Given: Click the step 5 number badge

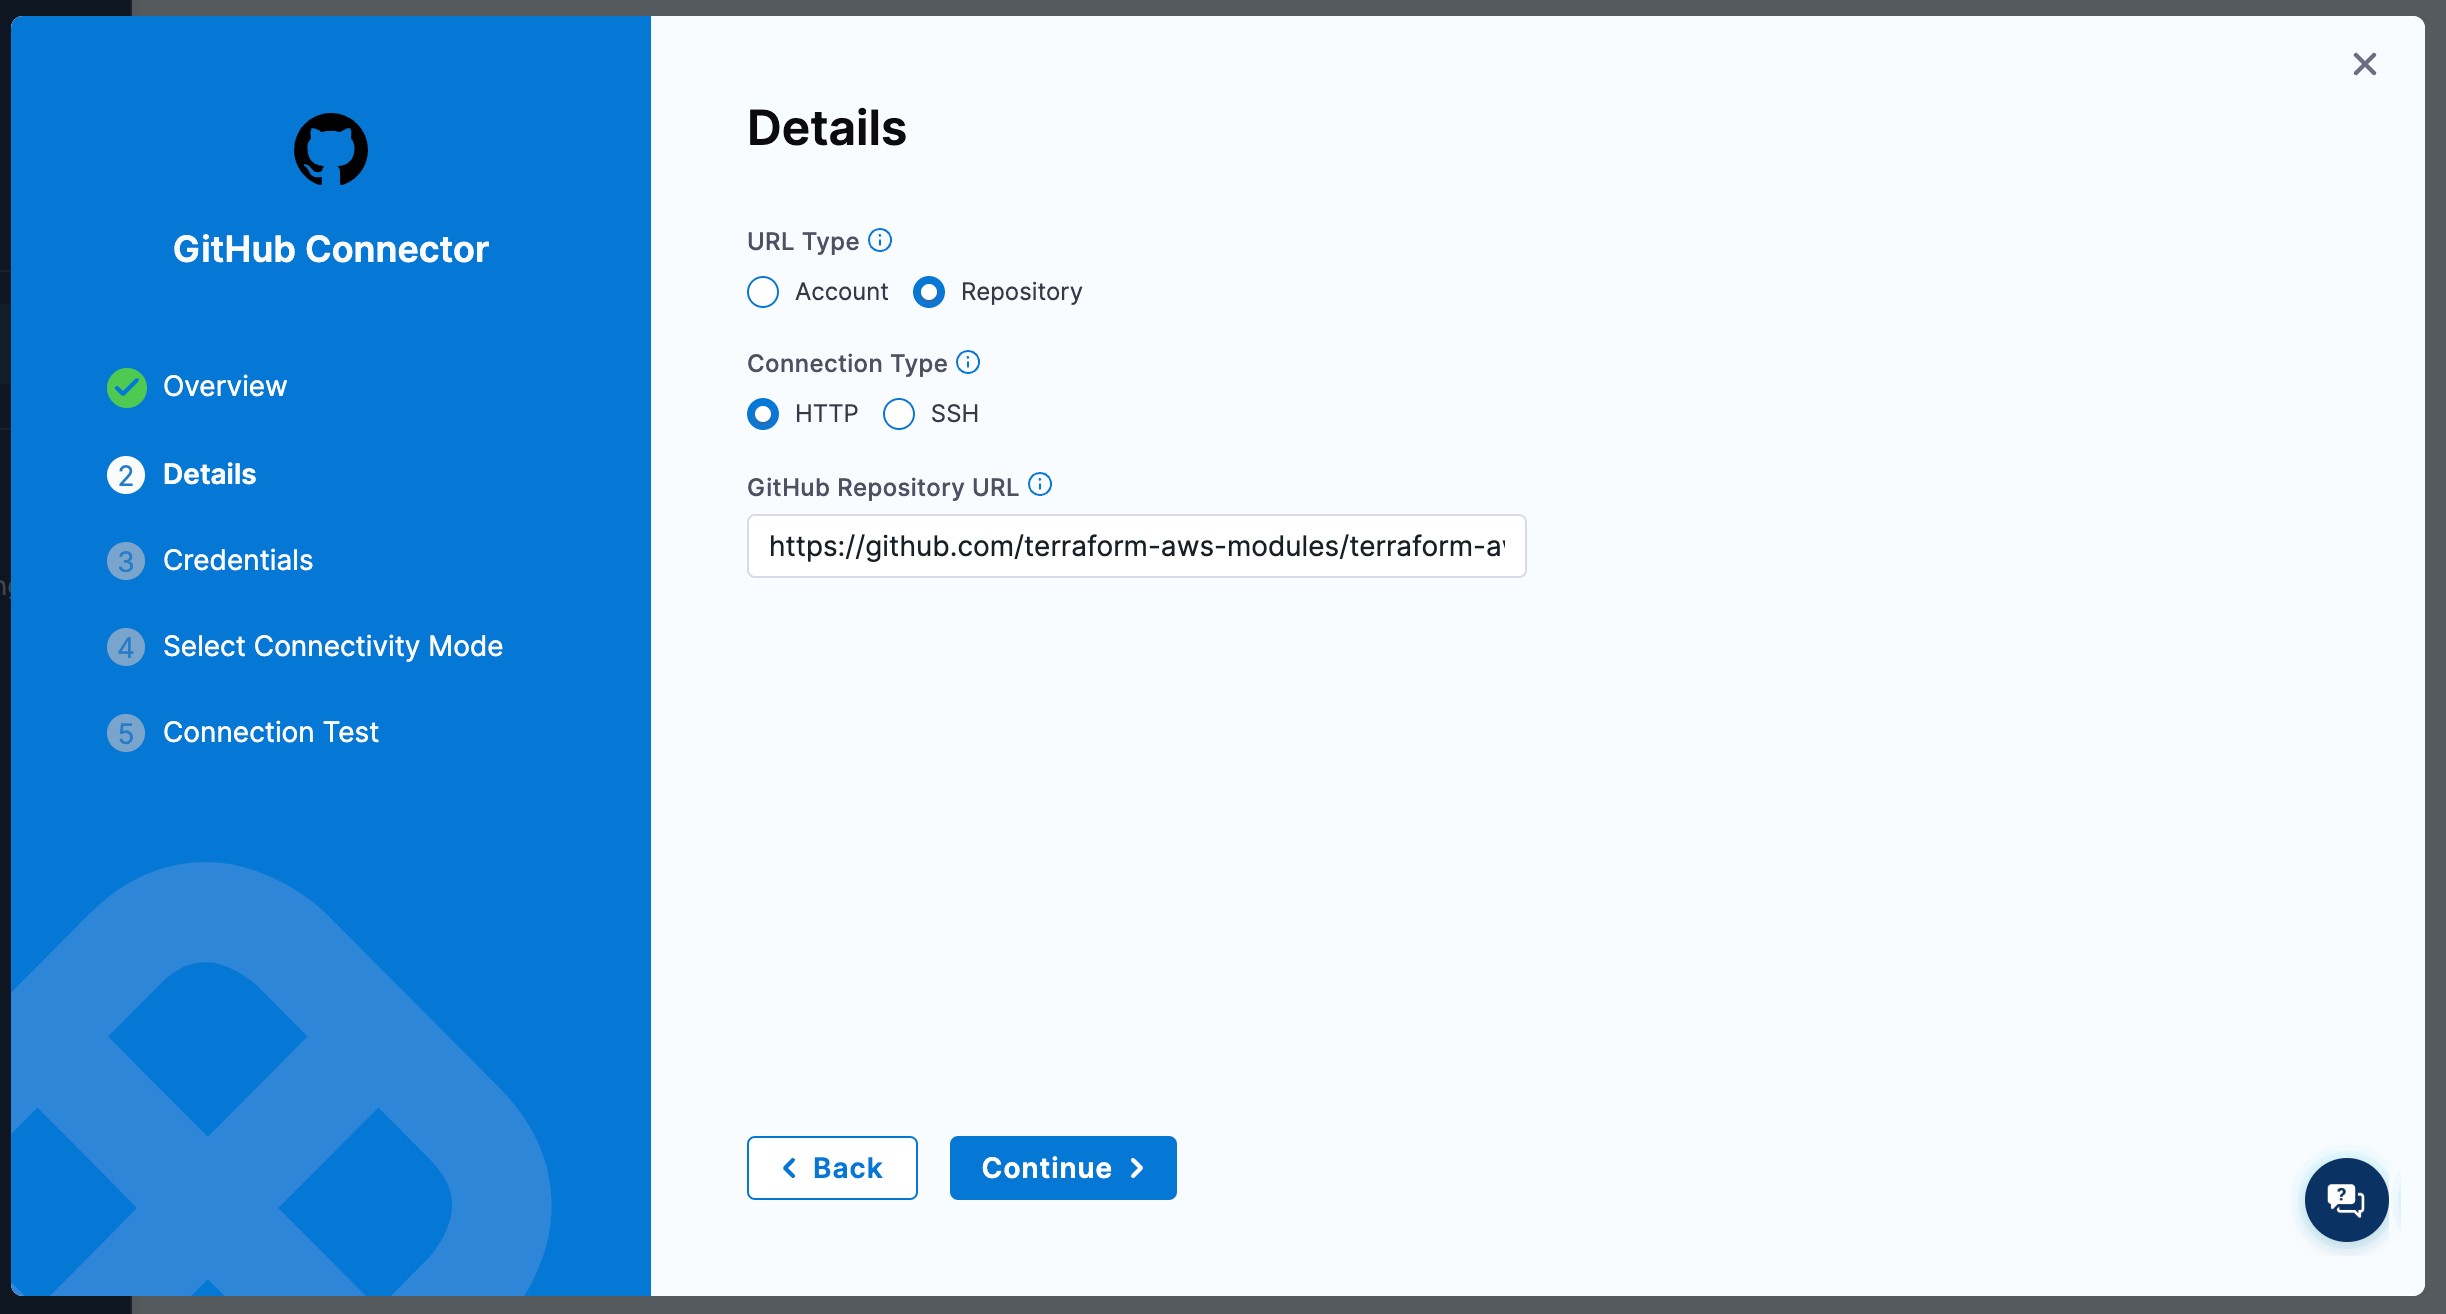Looking at the screenshot, I should pyautogui.click(x=126, y=733).
